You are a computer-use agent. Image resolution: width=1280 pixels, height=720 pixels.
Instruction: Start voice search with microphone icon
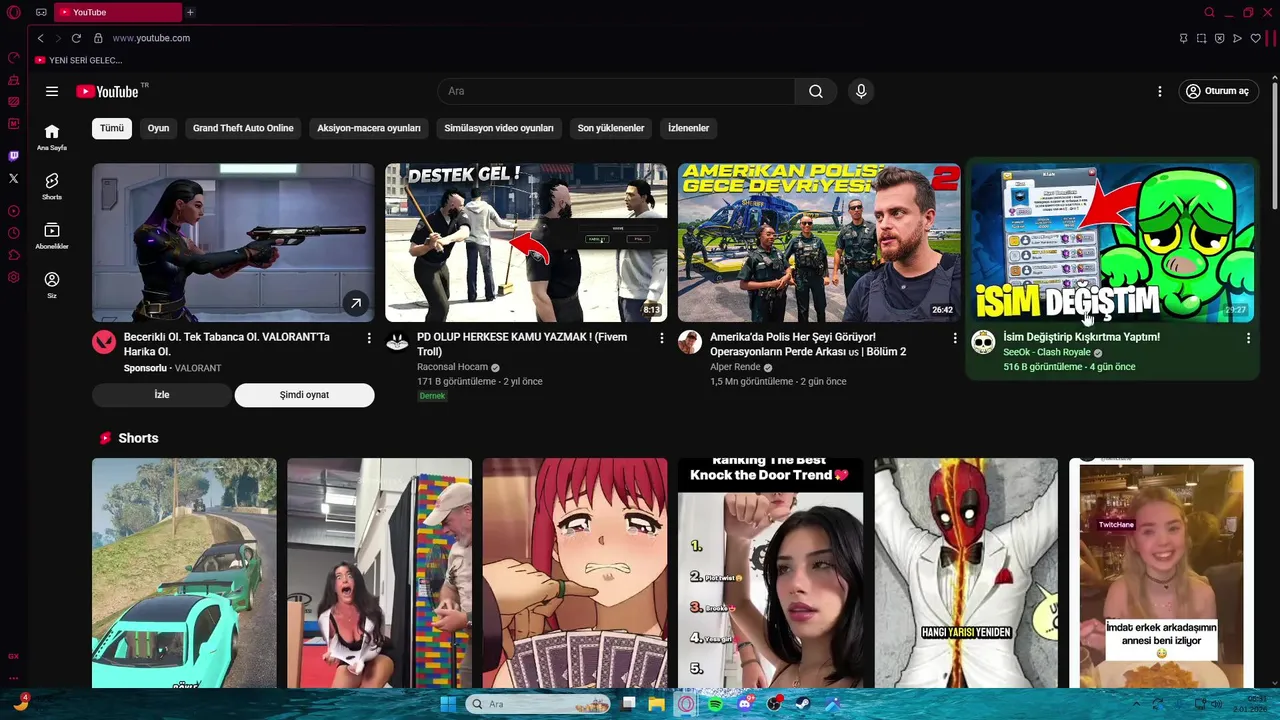click(861, 91)
